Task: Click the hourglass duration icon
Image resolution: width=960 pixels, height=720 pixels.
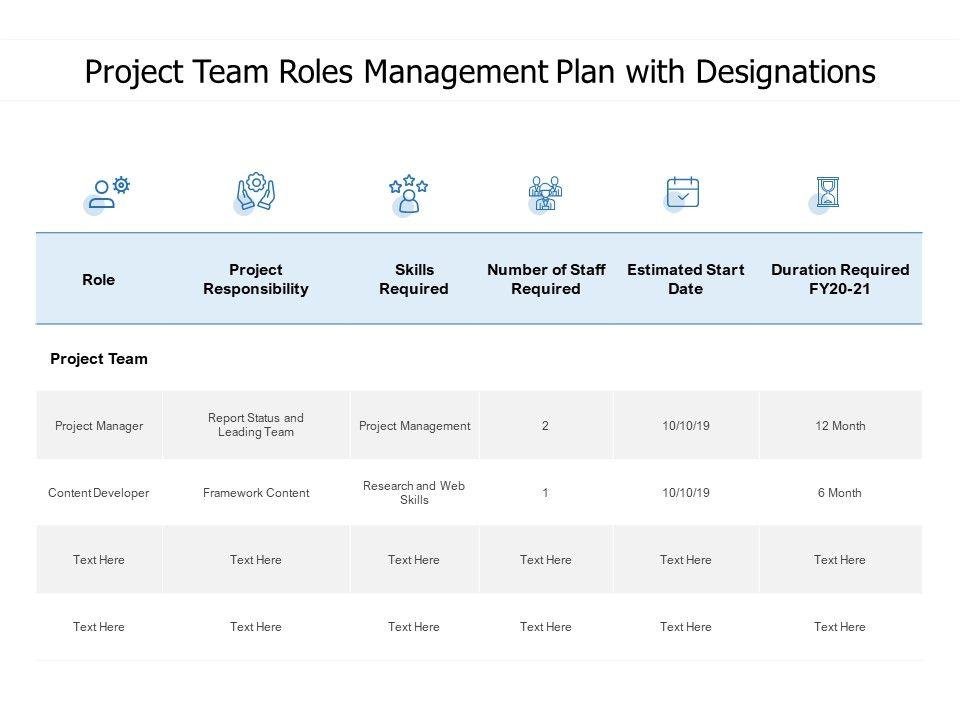Action: pyautogui.click(x=826, y=192)
